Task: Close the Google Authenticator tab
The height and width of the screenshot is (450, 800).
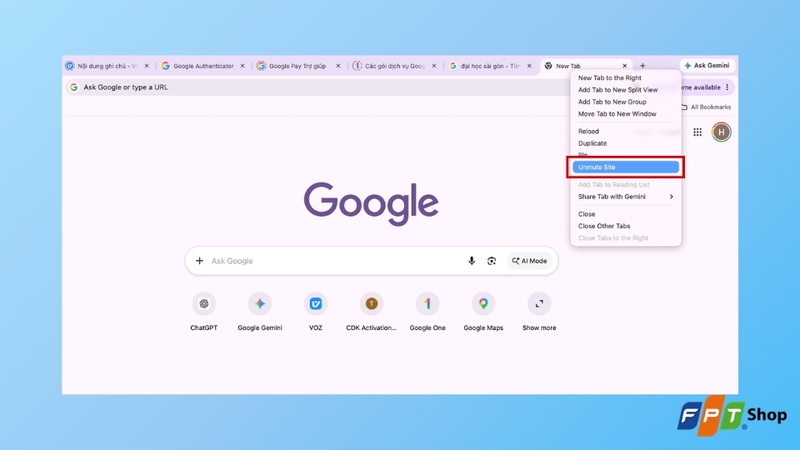Action: tap(242, 66)
